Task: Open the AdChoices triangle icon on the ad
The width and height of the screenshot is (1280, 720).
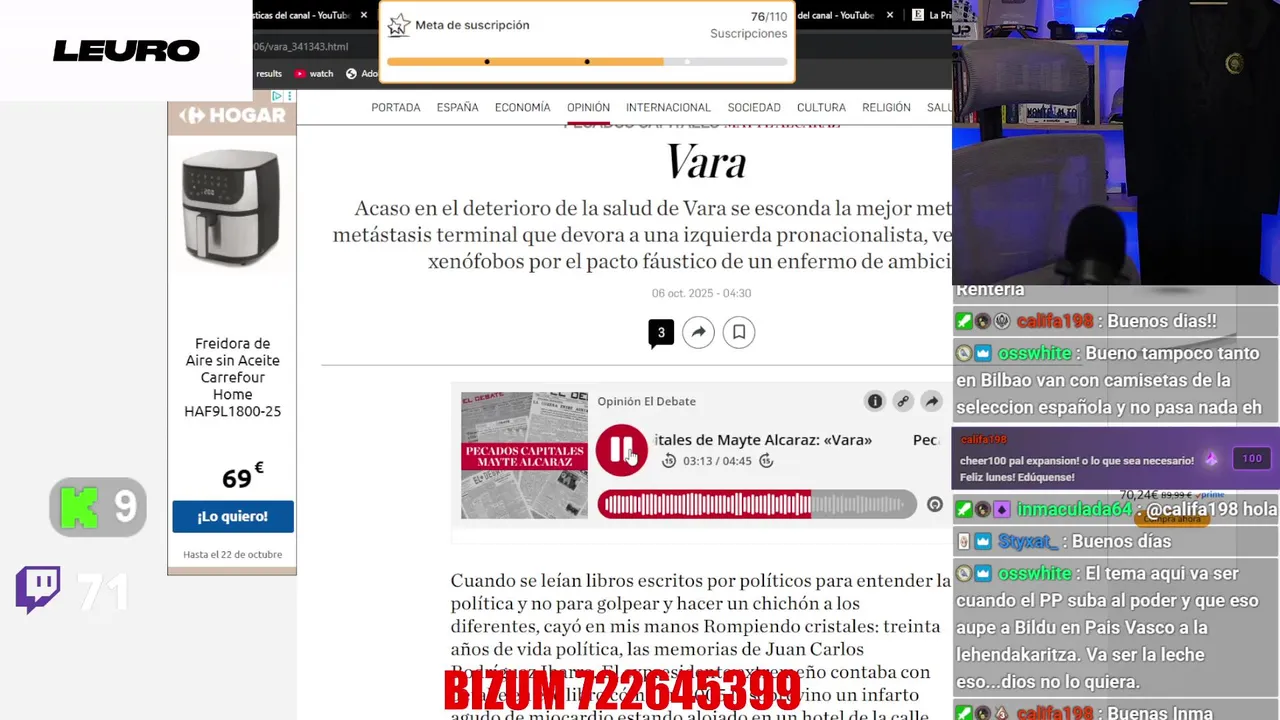Action: point(278,96)
